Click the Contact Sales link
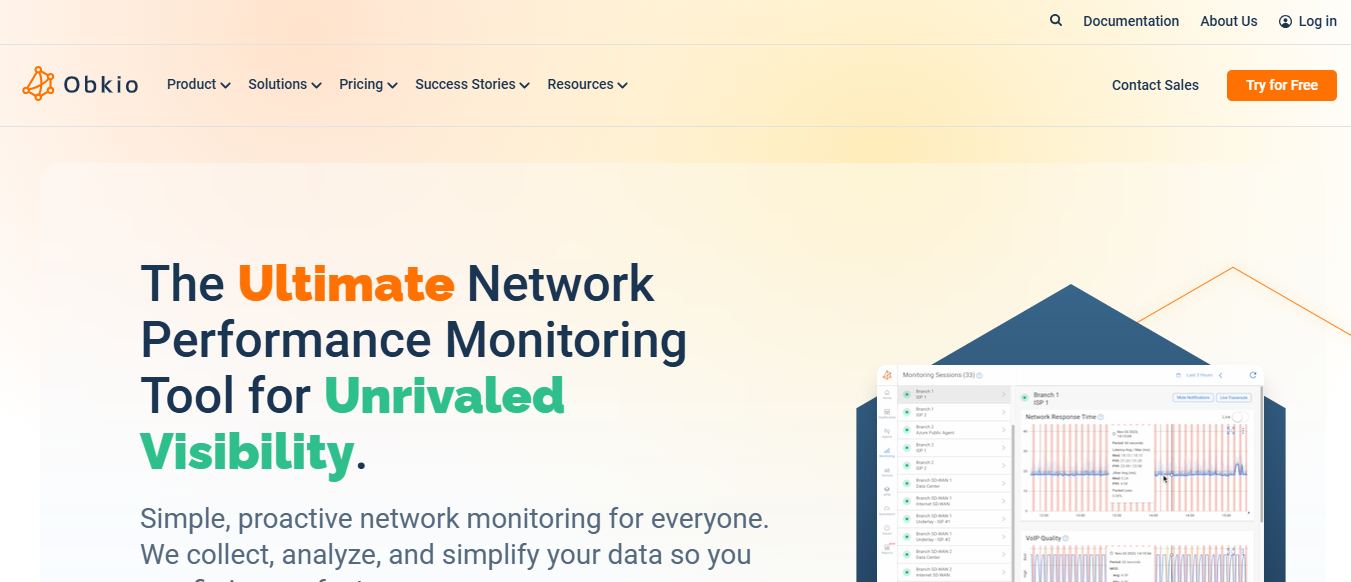 (1155, 86)
